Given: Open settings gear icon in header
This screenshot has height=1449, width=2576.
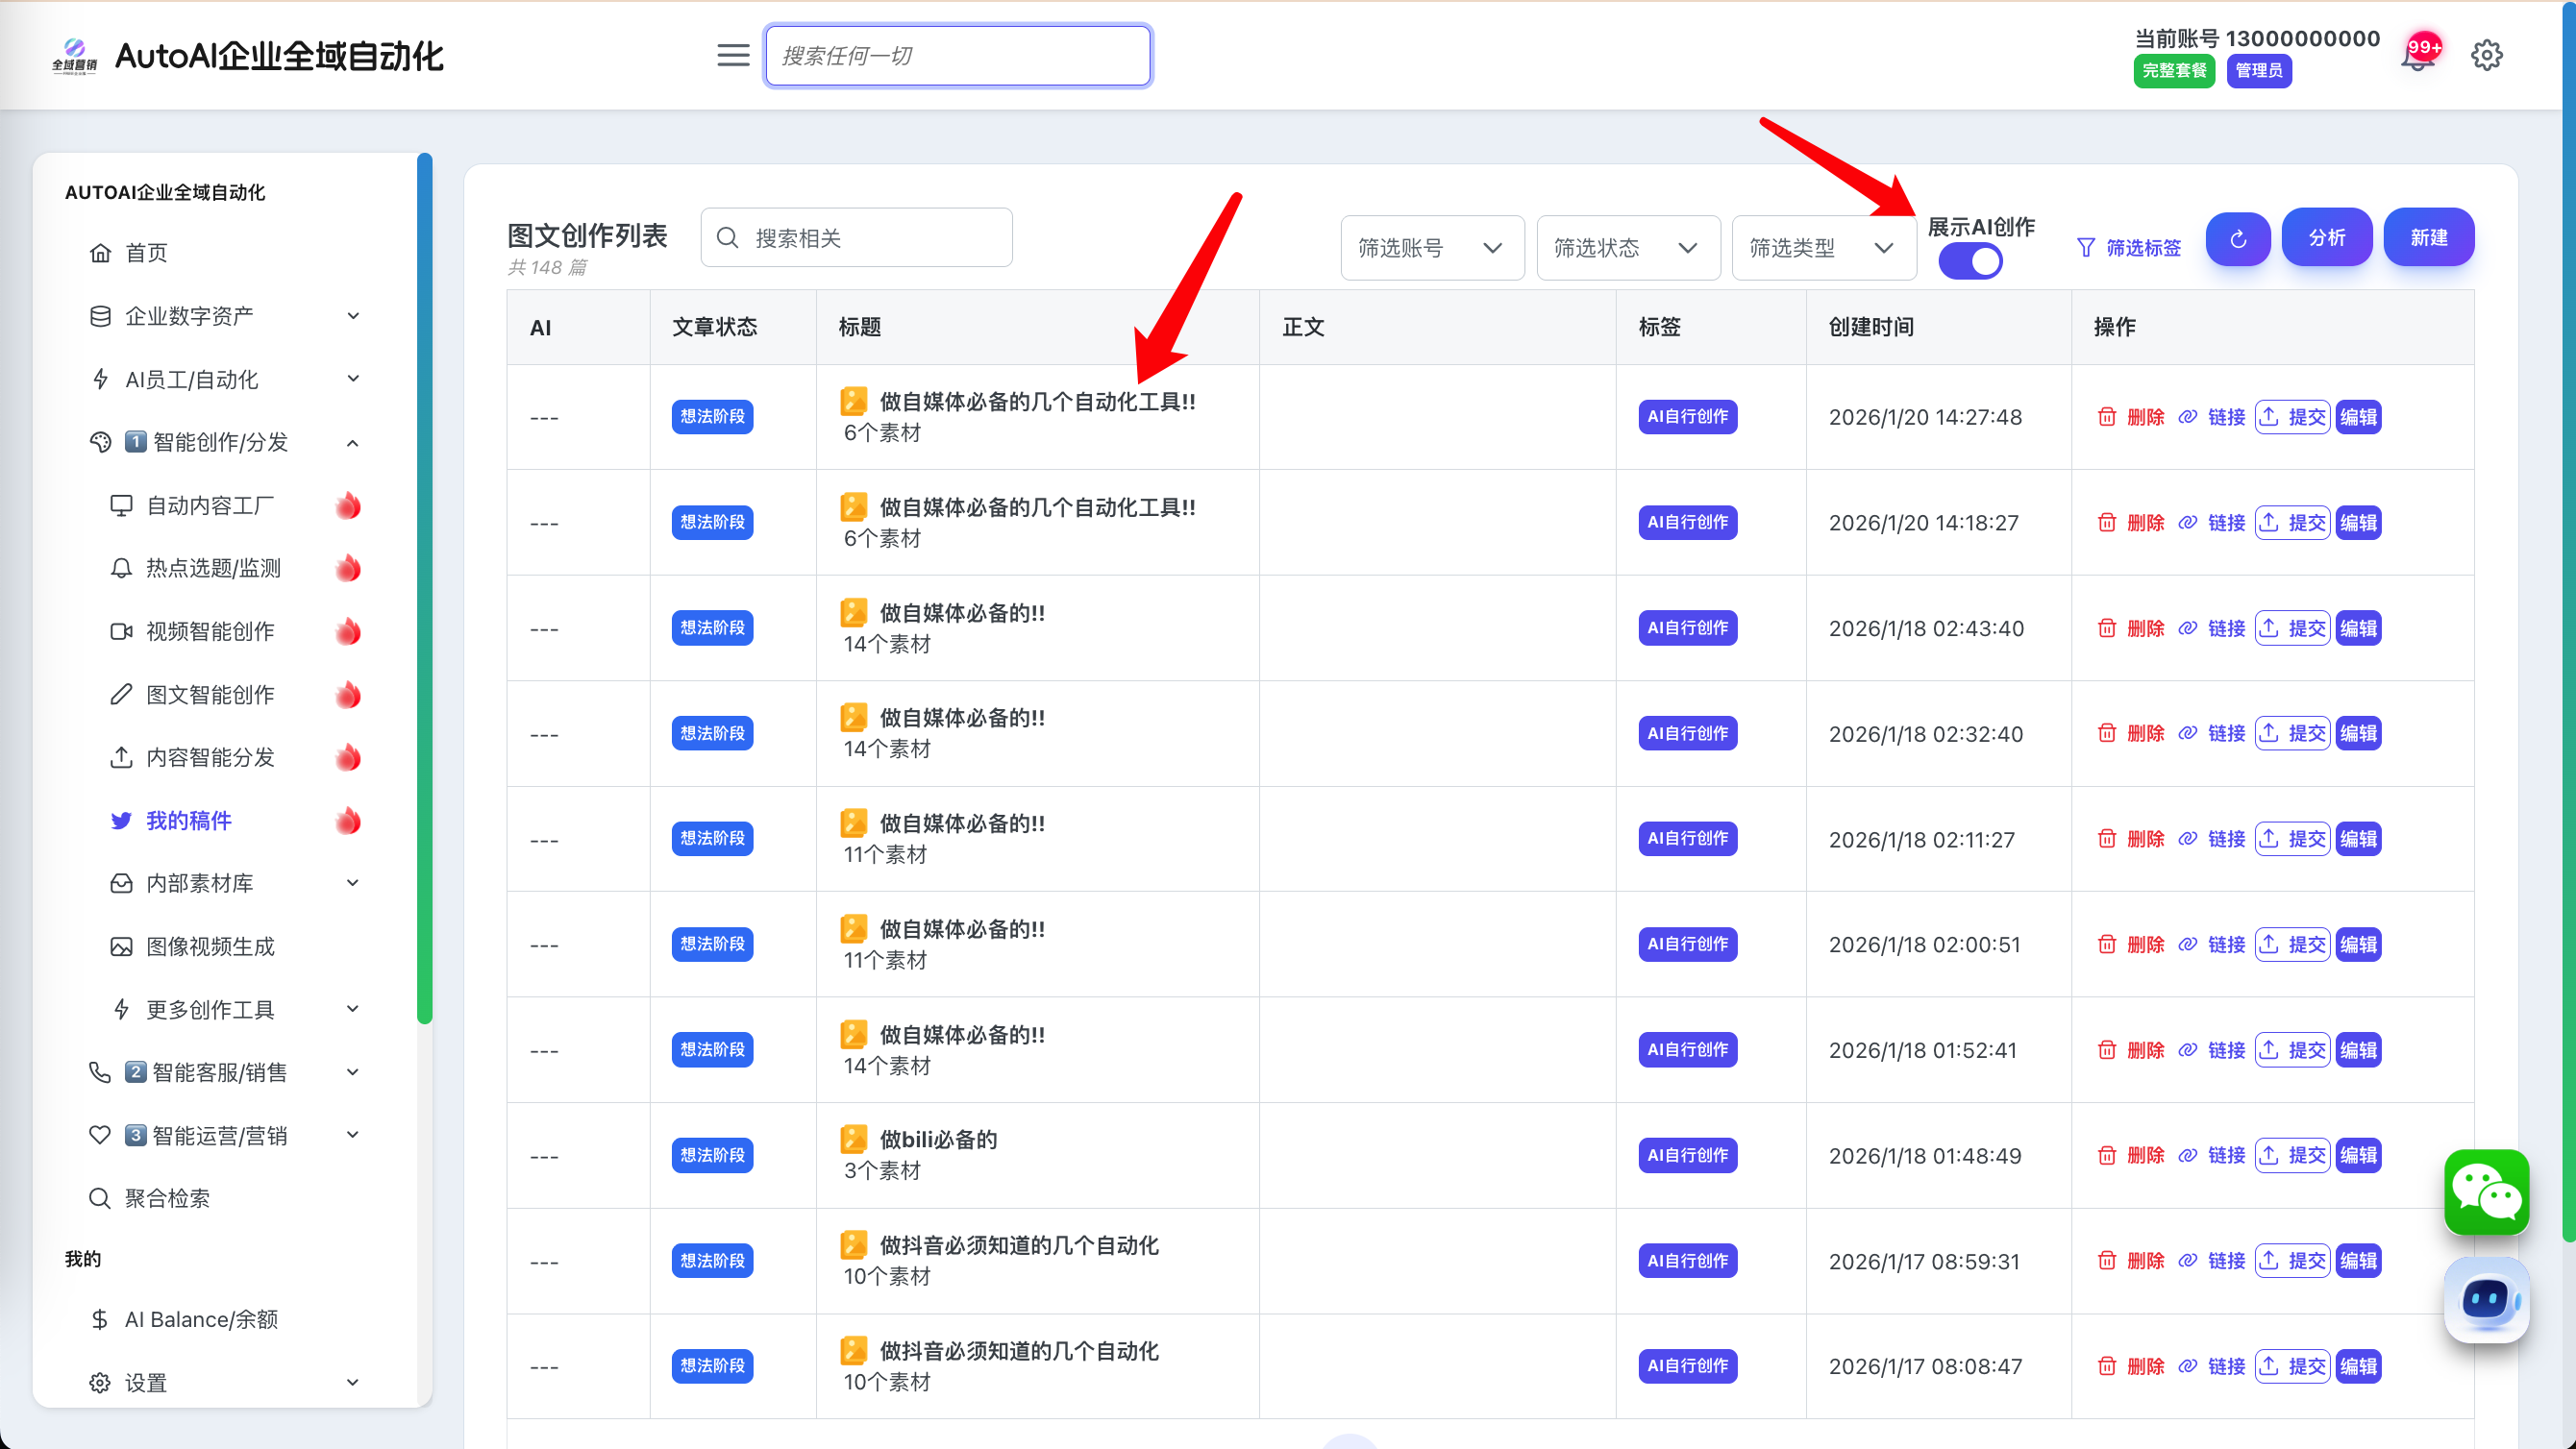Looking at the screenshot, I should (x=2486, y=55).
